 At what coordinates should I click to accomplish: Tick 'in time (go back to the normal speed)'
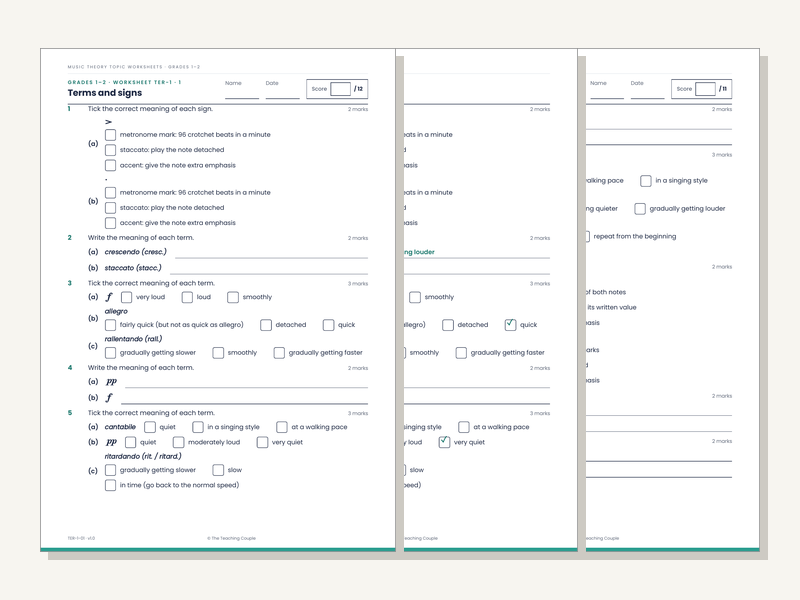(110, 485)
